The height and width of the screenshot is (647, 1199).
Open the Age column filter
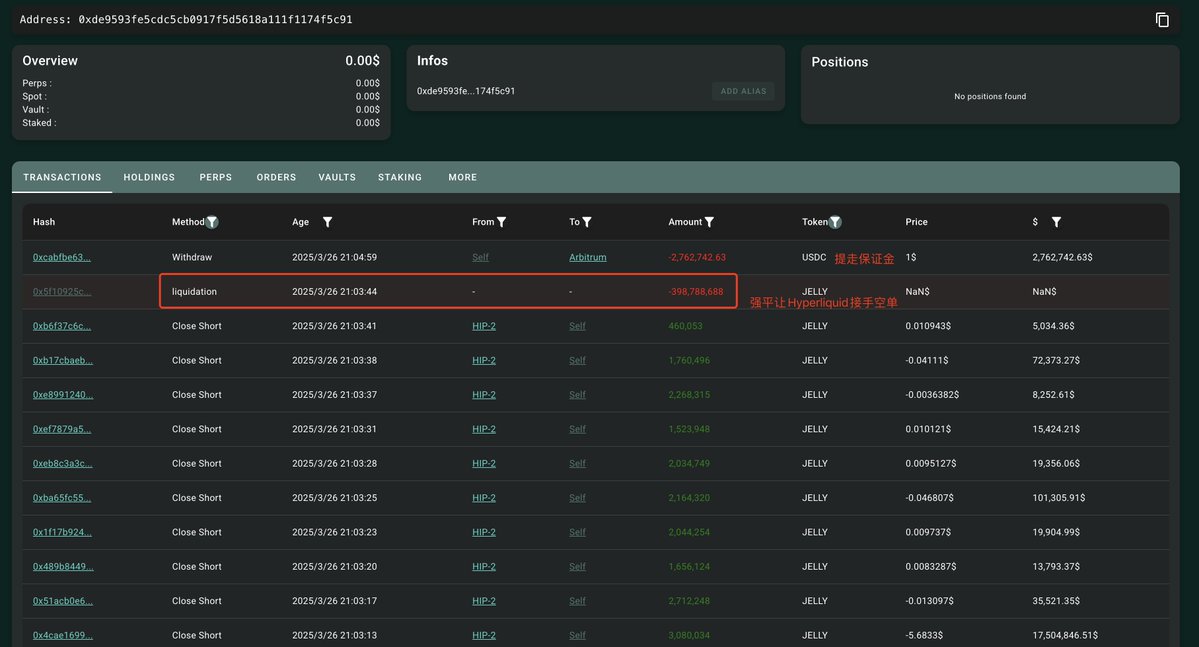point(327,222)
